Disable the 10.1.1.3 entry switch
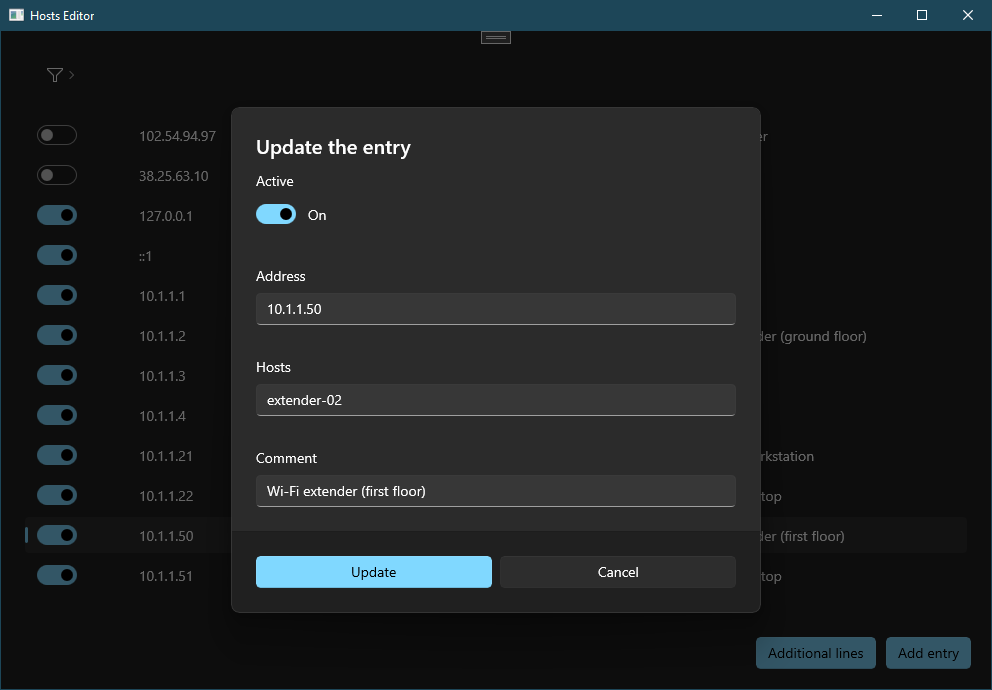This screenshot has height=690, width=992. pyautogui.click(x=57, y=375)
